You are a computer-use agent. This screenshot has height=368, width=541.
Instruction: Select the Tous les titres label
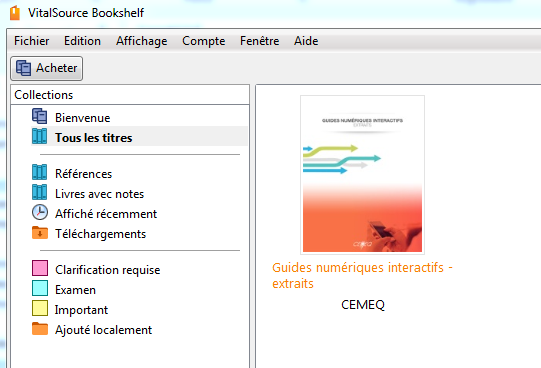tap(94, 138)
